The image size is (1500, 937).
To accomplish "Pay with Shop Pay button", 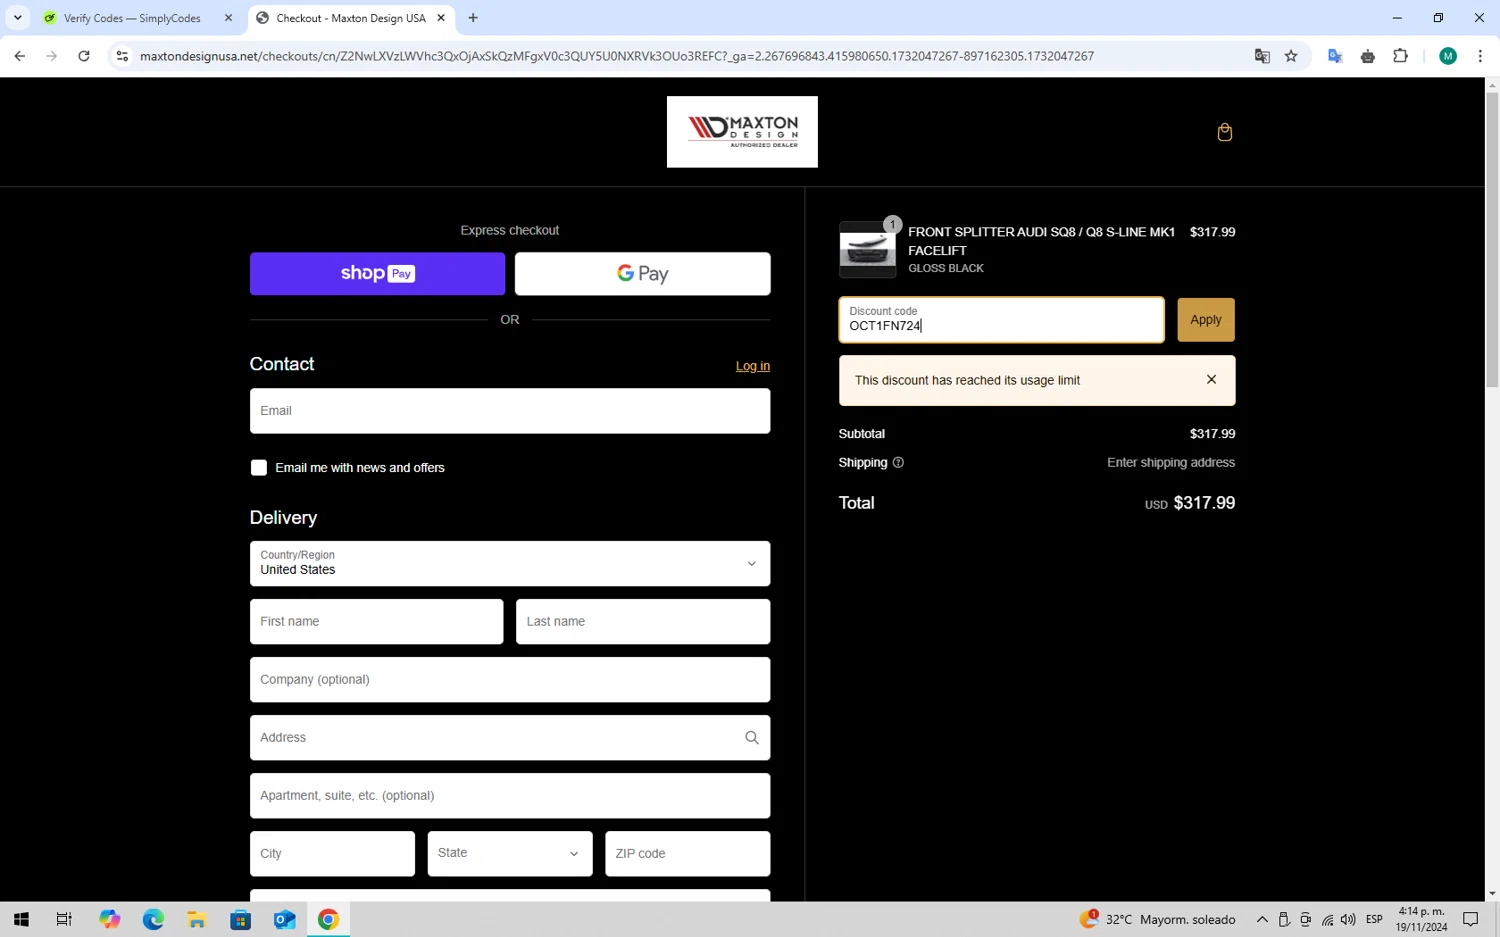I will 377,274.
